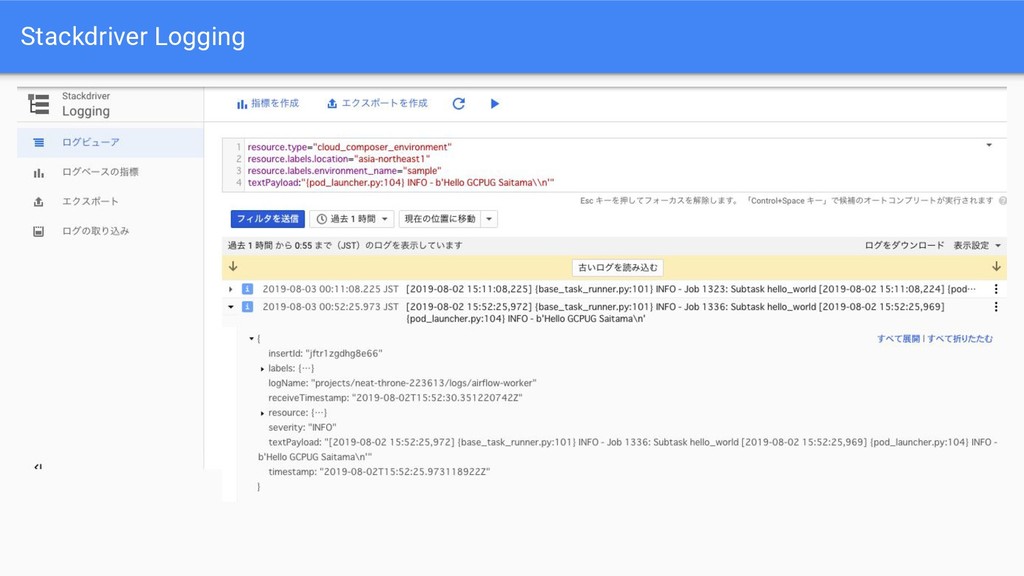
Task: Open the 過去 1 時間 time range dropdown
Action: click(352, 219)
